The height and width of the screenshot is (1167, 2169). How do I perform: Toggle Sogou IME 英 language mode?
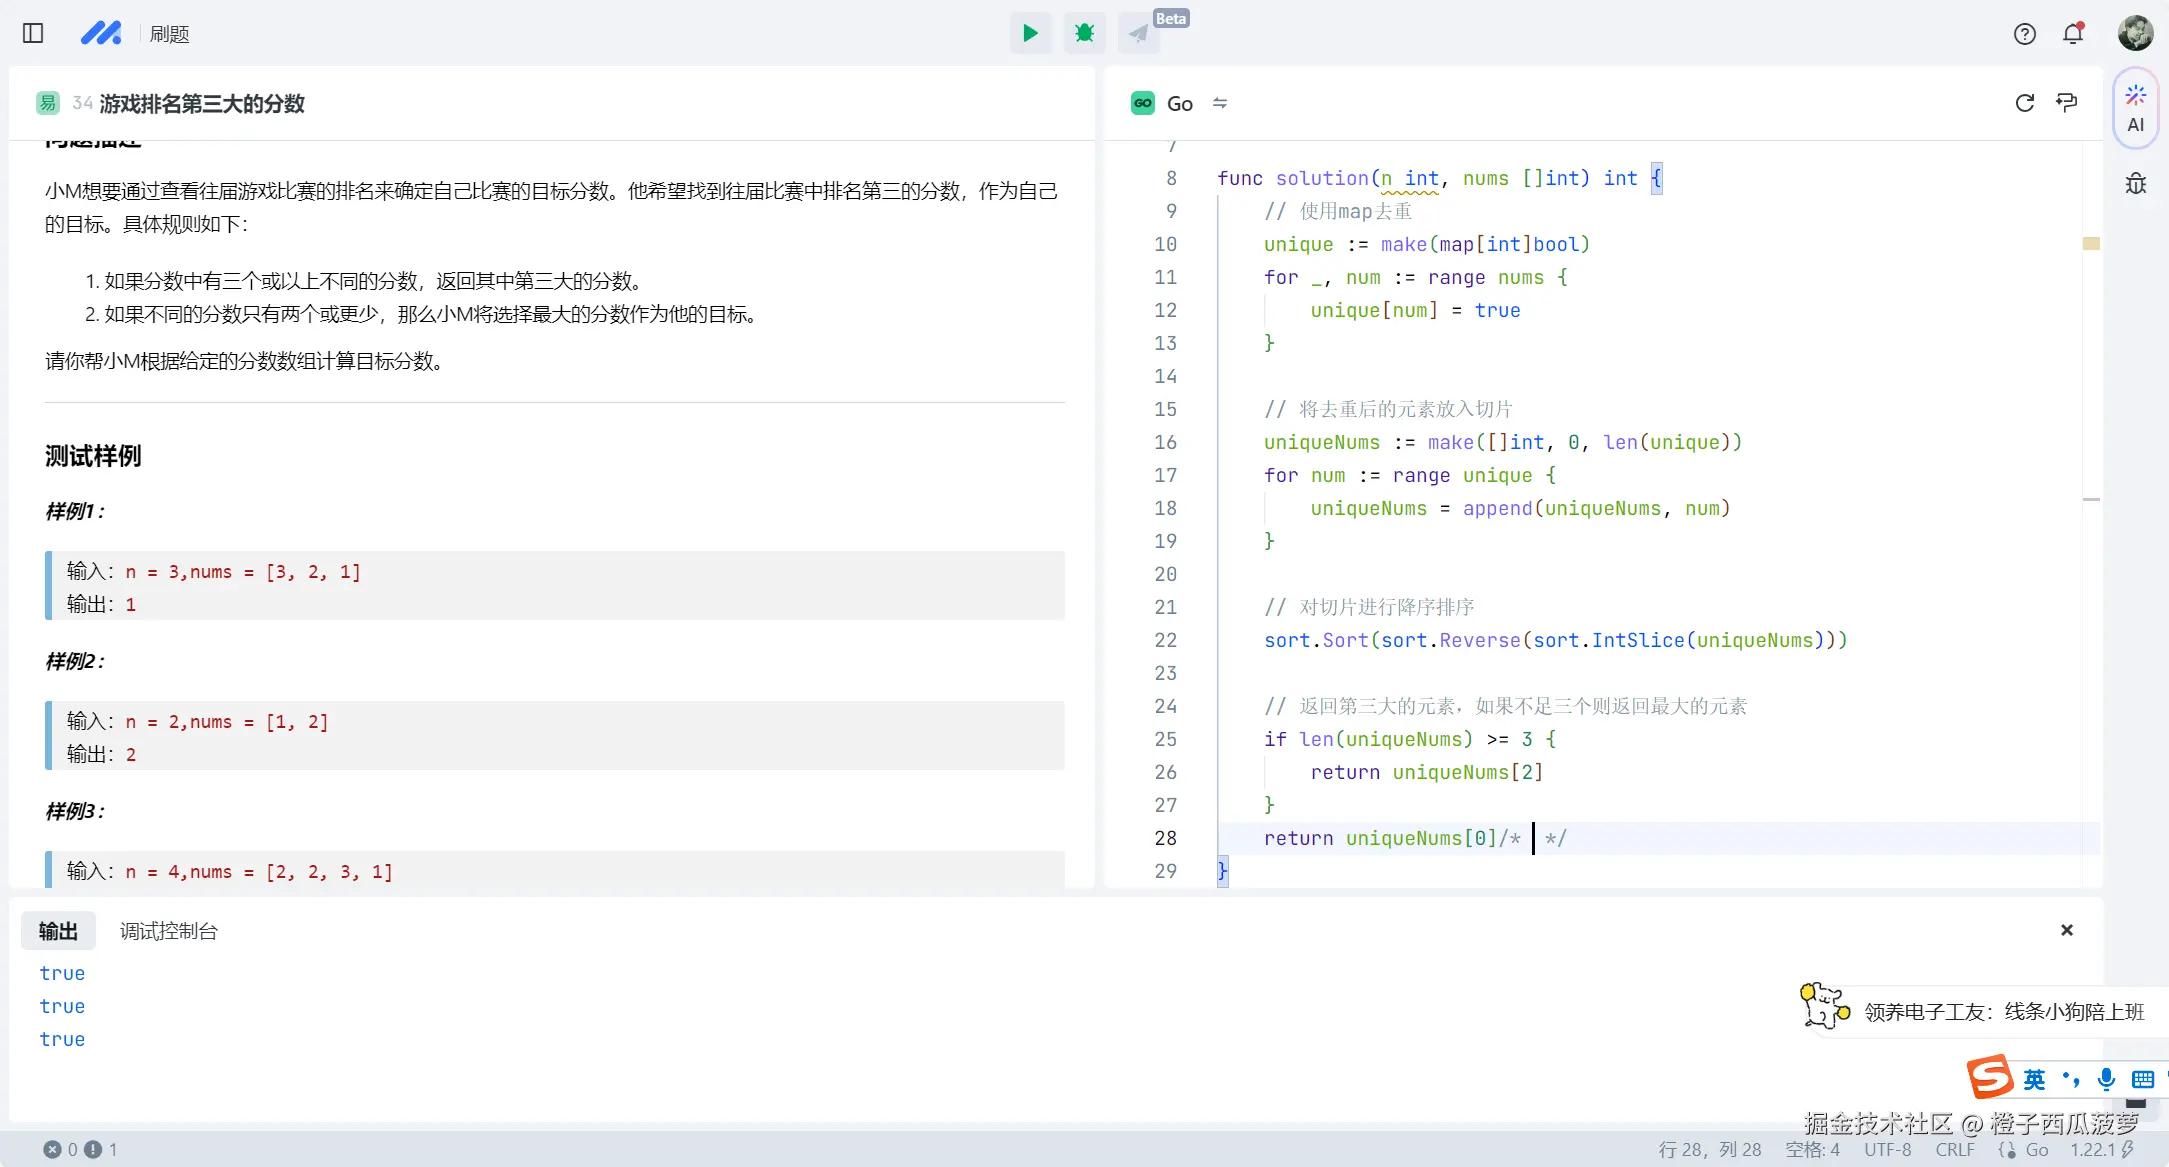[2033, 1079]
